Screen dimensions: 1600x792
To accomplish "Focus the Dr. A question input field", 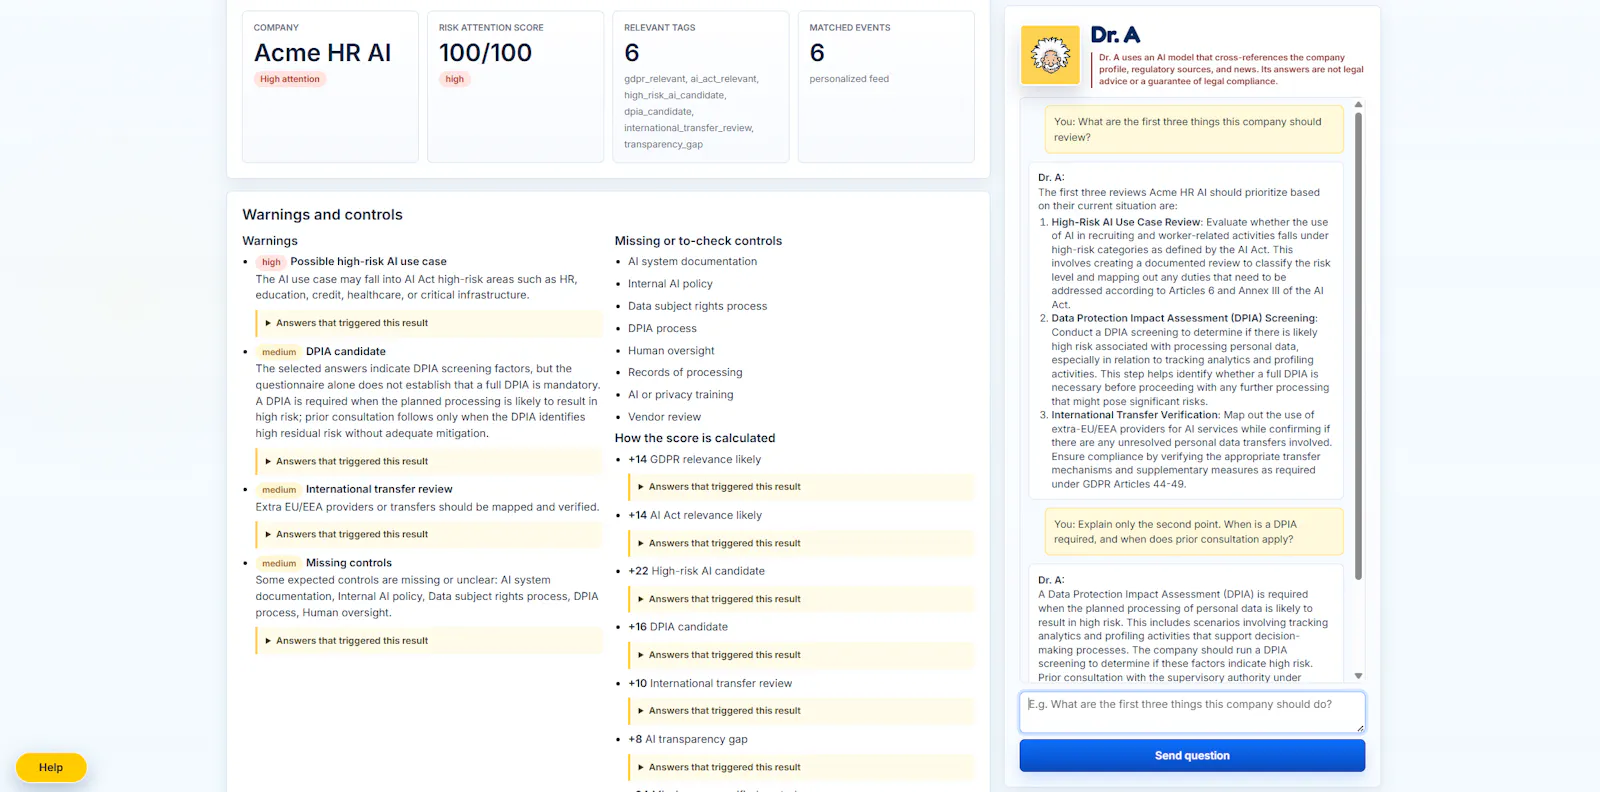I will pos(1192,712).
